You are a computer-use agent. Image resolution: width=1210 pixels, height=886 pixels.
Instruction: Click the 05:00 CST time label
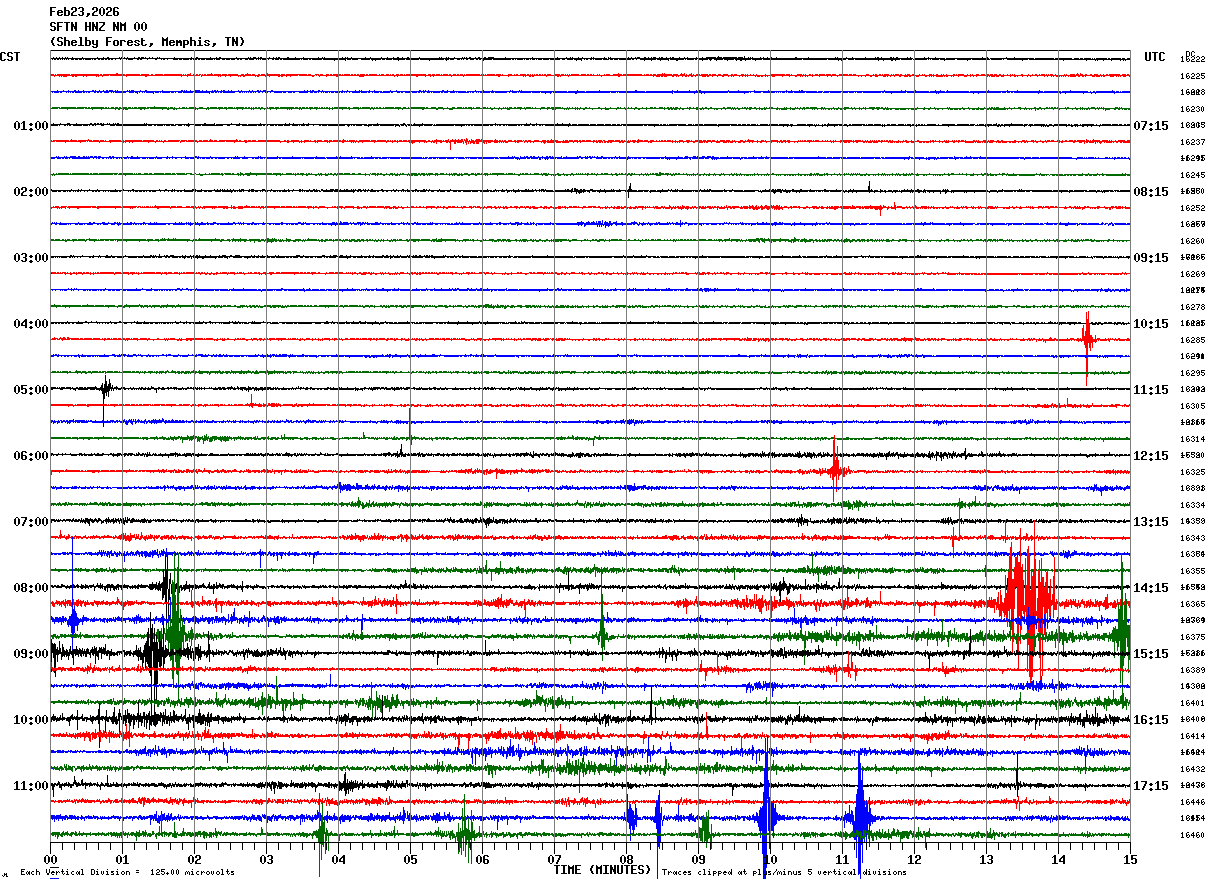pos(31,390)
